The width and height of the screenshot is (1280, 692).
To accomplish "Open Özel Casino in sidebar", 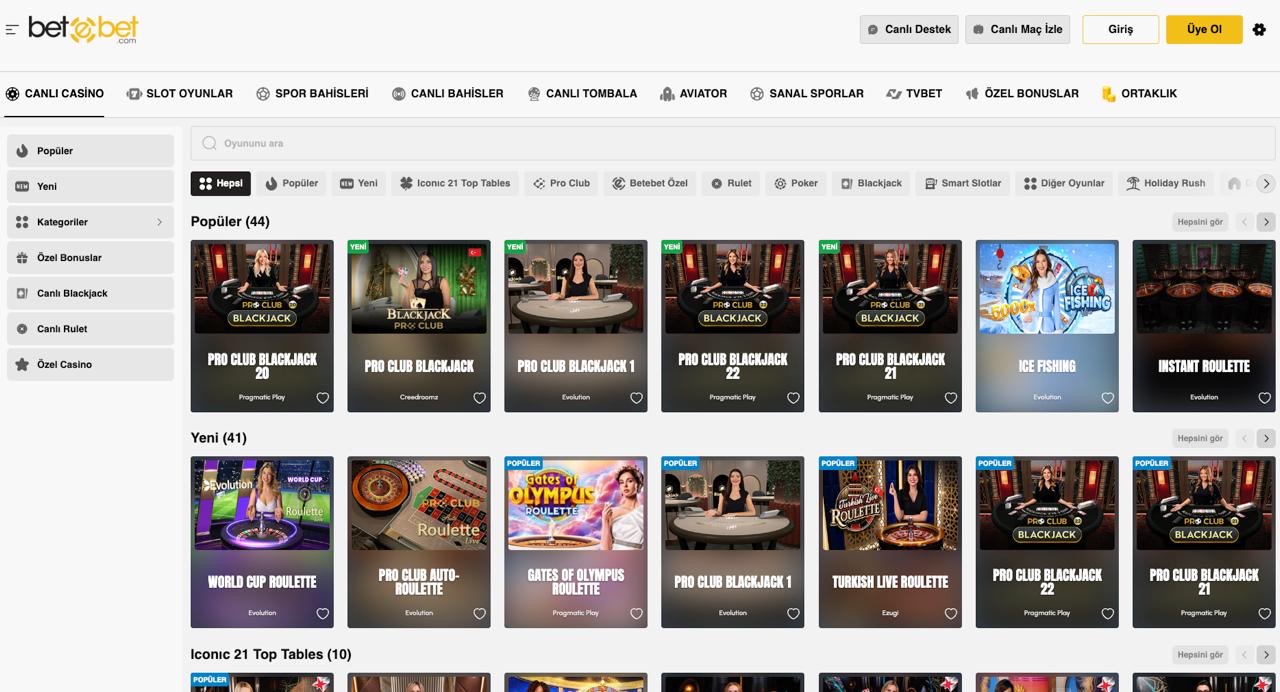I will pyautogui.click(x=90, y=365).
